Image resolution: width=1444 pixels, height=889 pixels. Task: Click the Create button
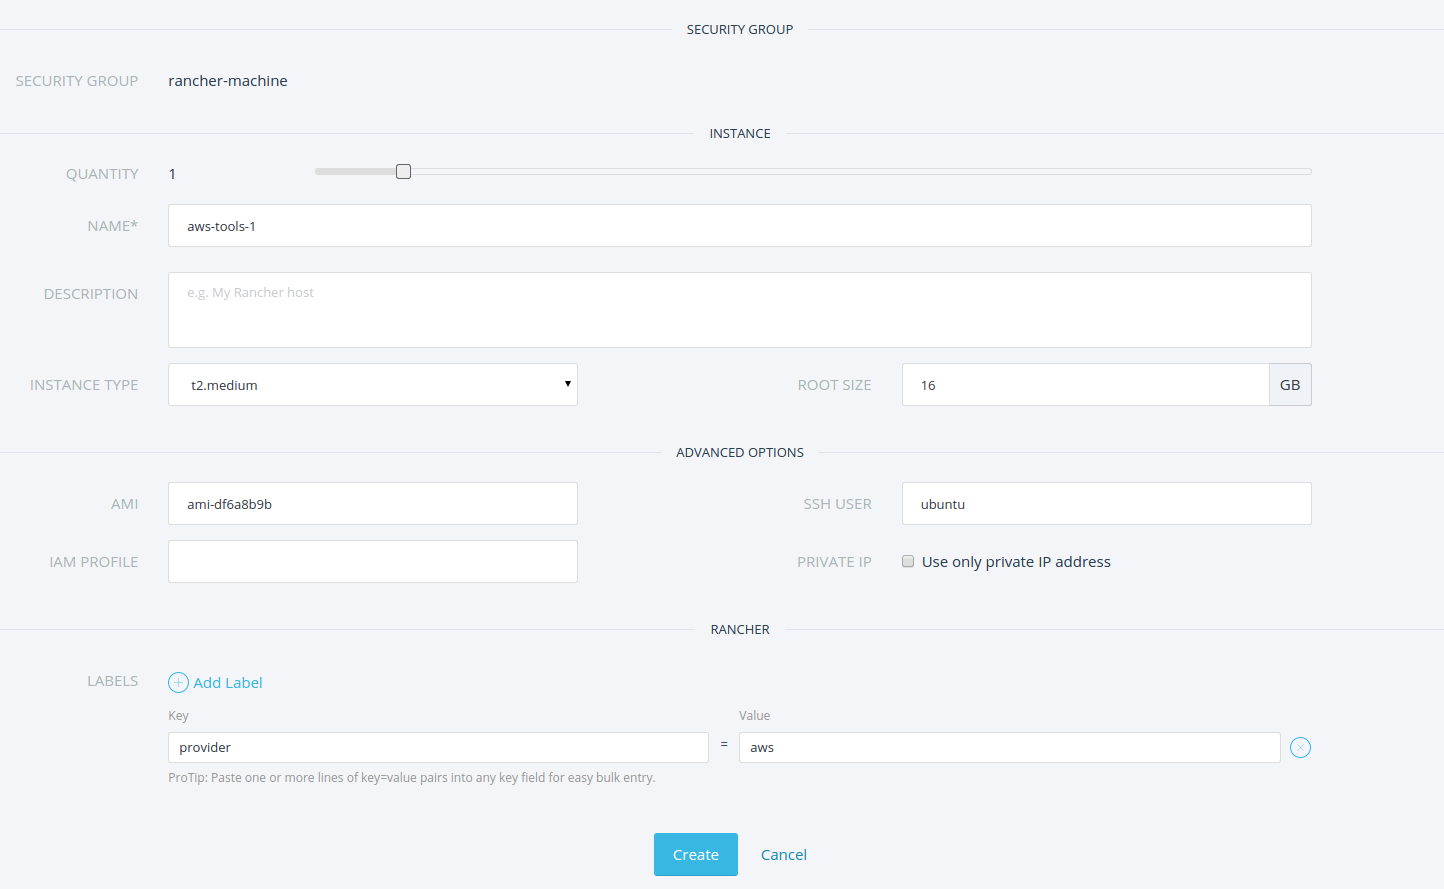(x=695, y=855)
